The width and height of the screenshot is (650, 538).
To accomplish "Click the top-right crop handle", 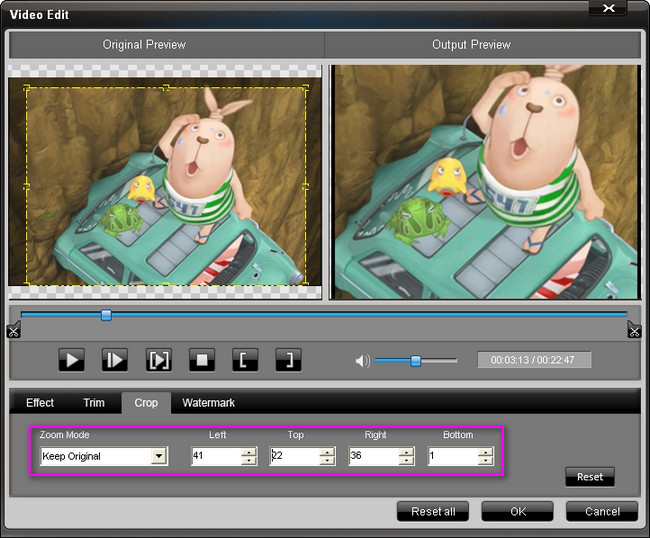I will 306,88.
